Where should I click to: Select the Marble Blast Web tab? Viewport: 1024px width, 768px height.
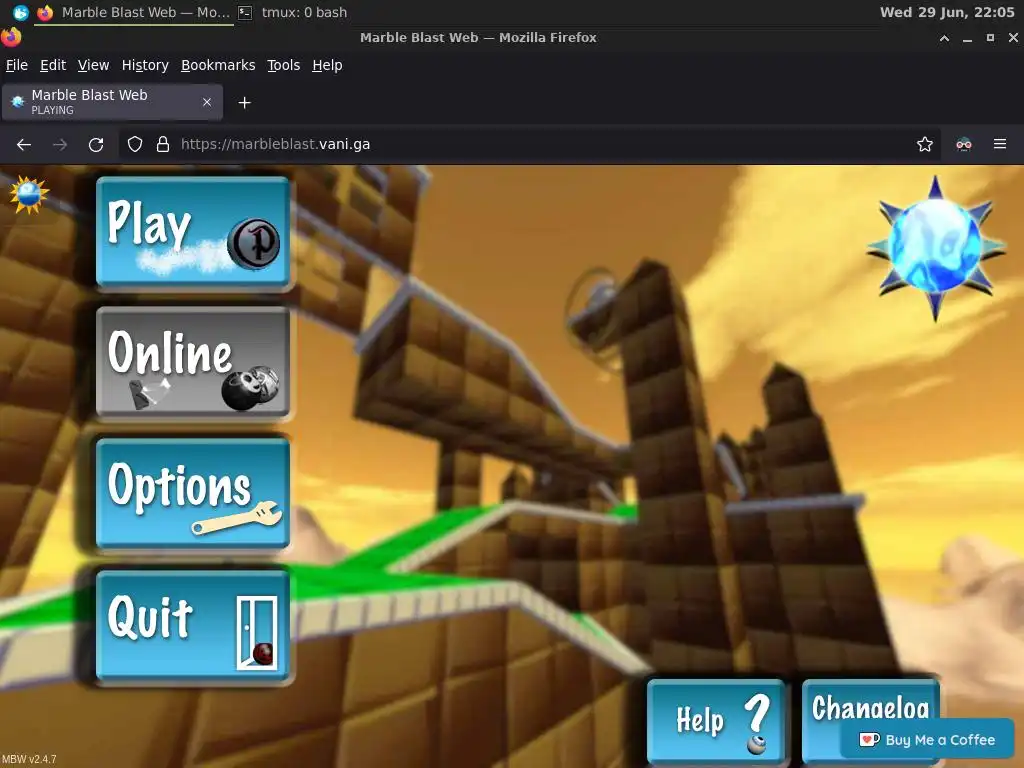click(x=112, y=102)
